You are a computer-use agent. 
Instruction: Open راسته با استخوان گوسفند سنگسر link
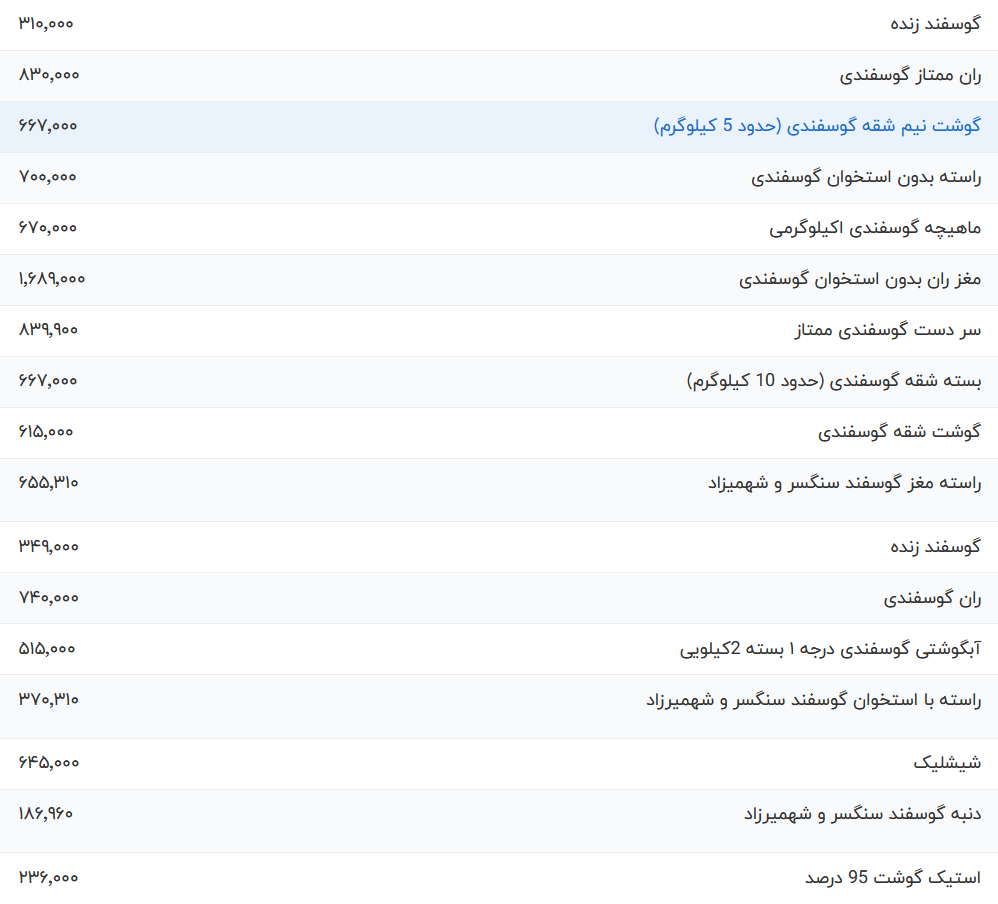click(813, 700)
